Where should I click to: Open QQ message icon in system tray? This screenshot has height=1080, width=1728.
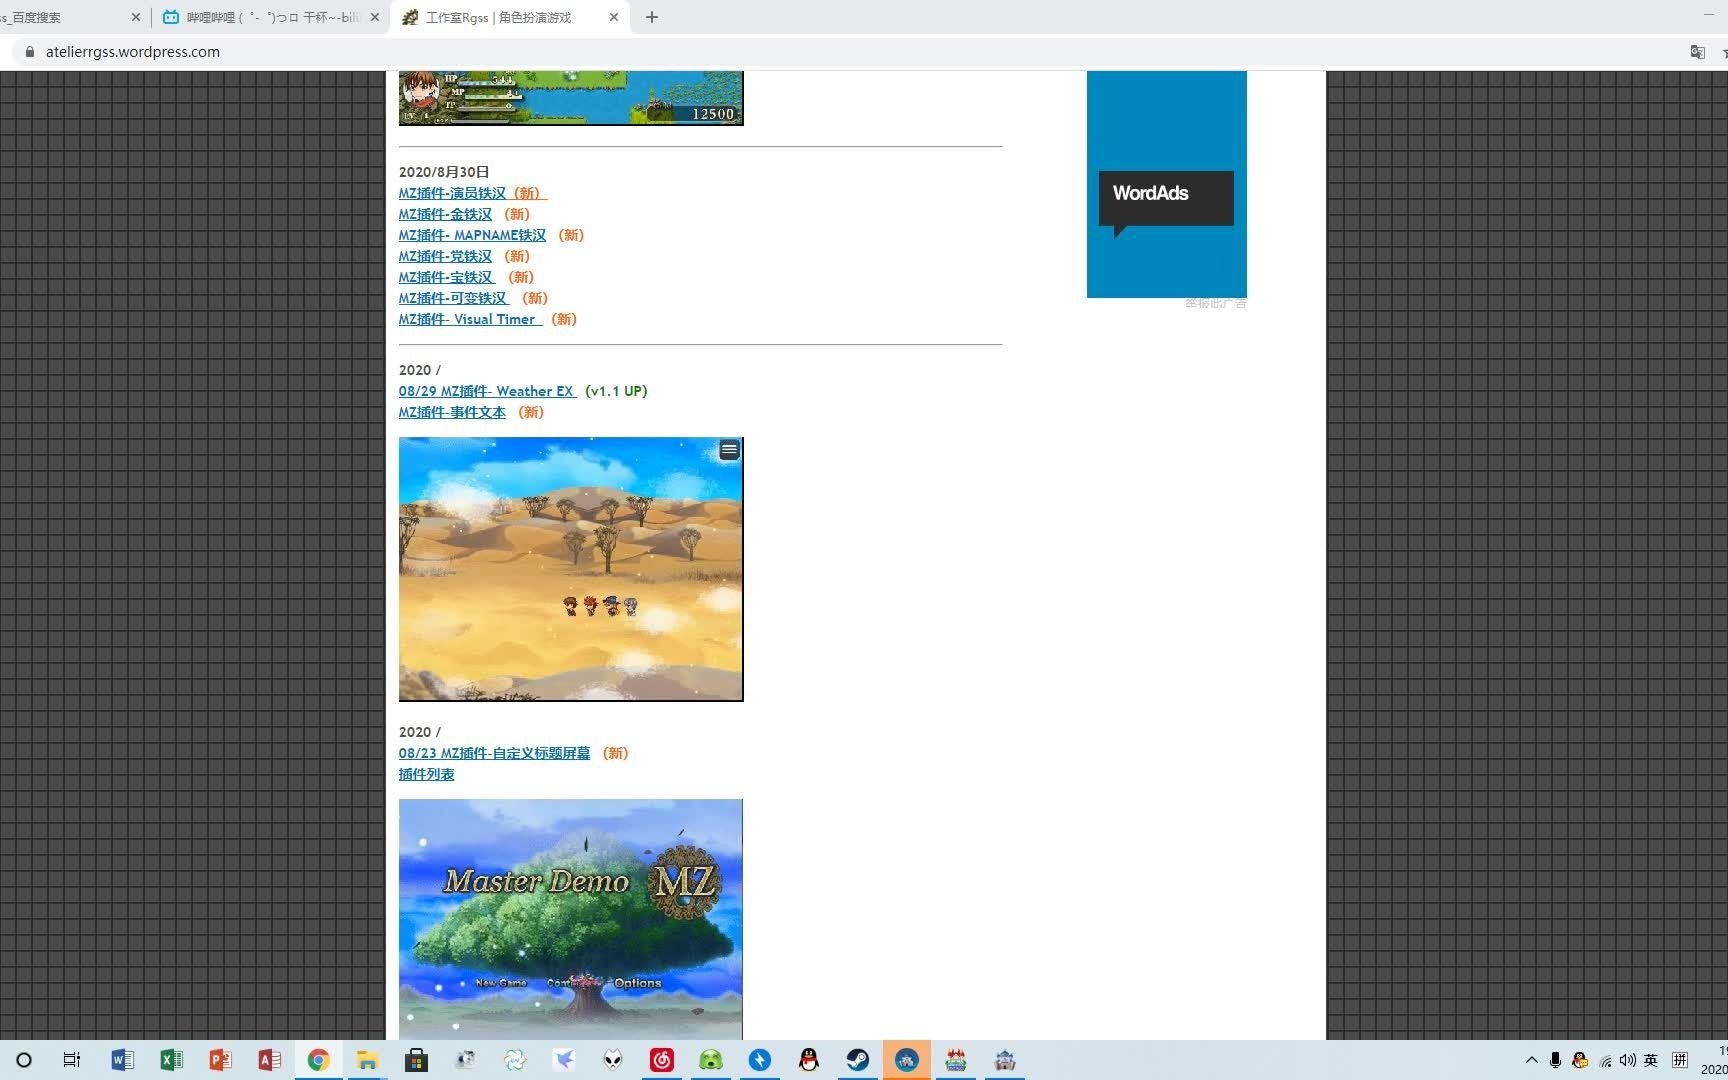1580,1060
